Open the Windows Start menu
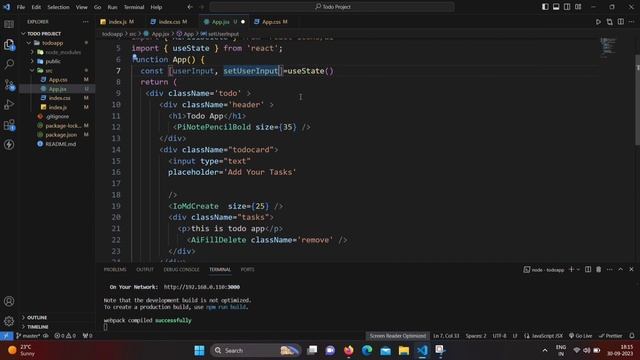This screenshot has height=360, width=640. click(x=200, y=350)
